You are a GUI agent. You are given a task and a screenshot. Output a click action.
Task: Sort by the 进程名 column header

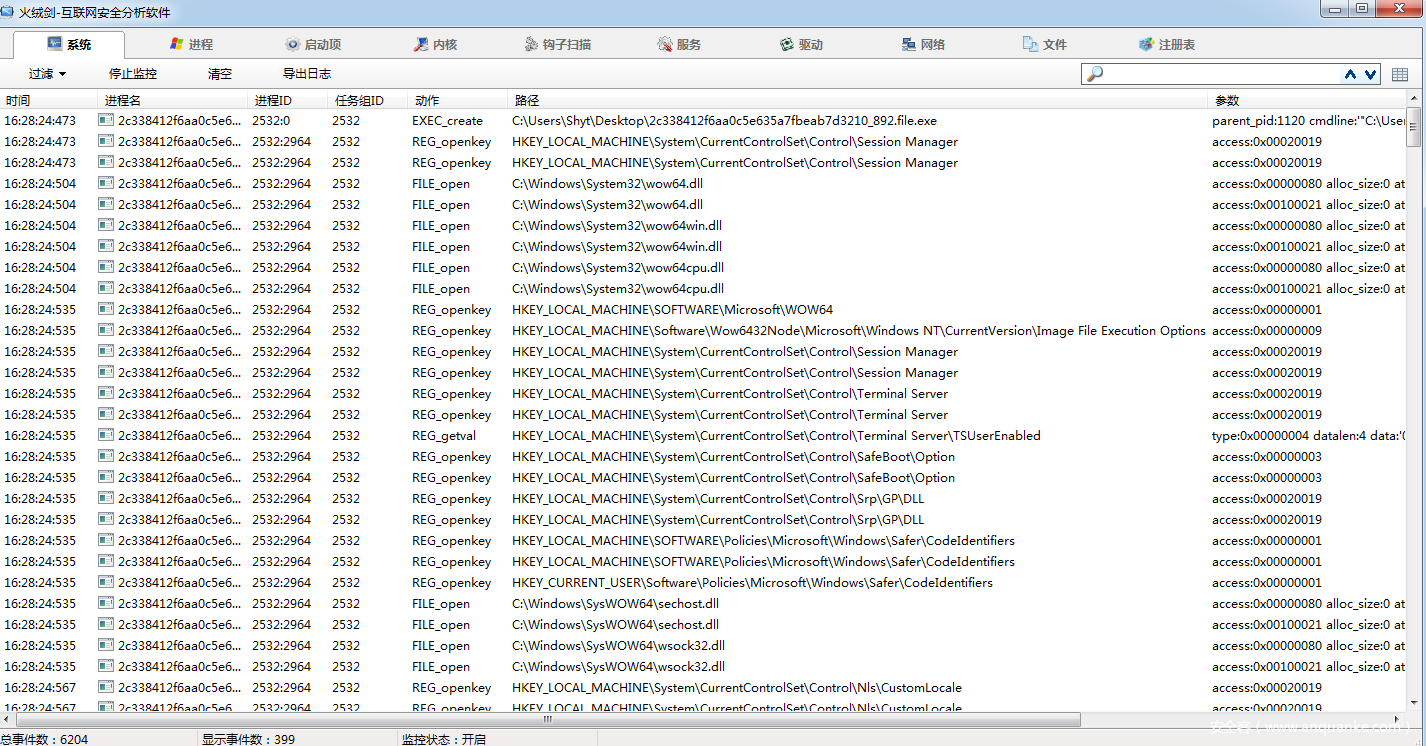172,100
